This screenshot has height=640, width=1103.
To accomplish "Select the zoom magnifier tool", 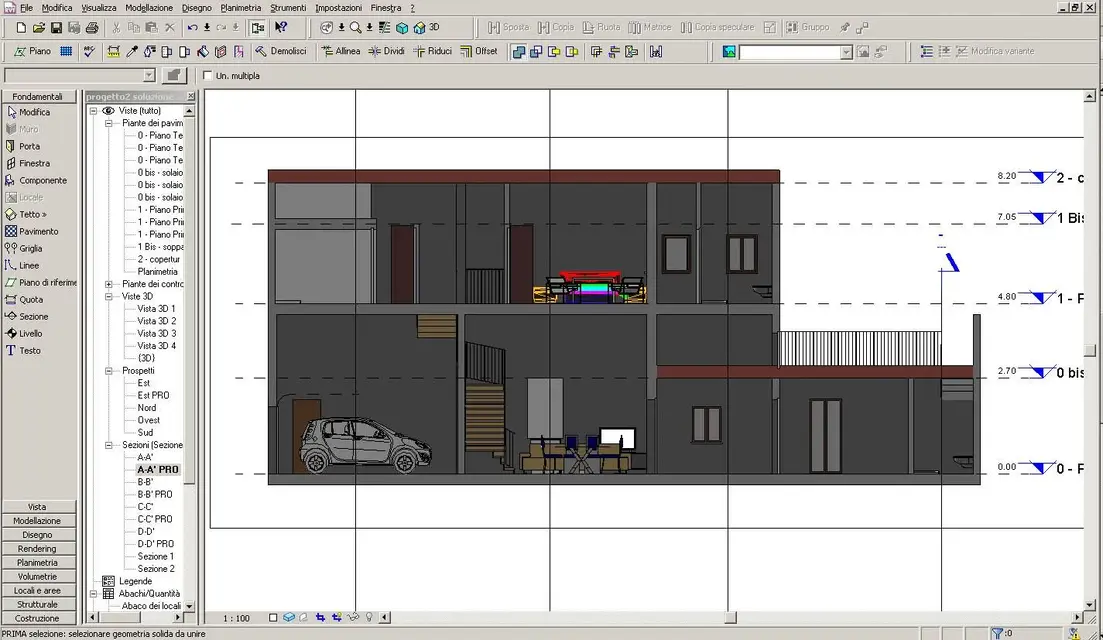I will click(x=355, y=27).
